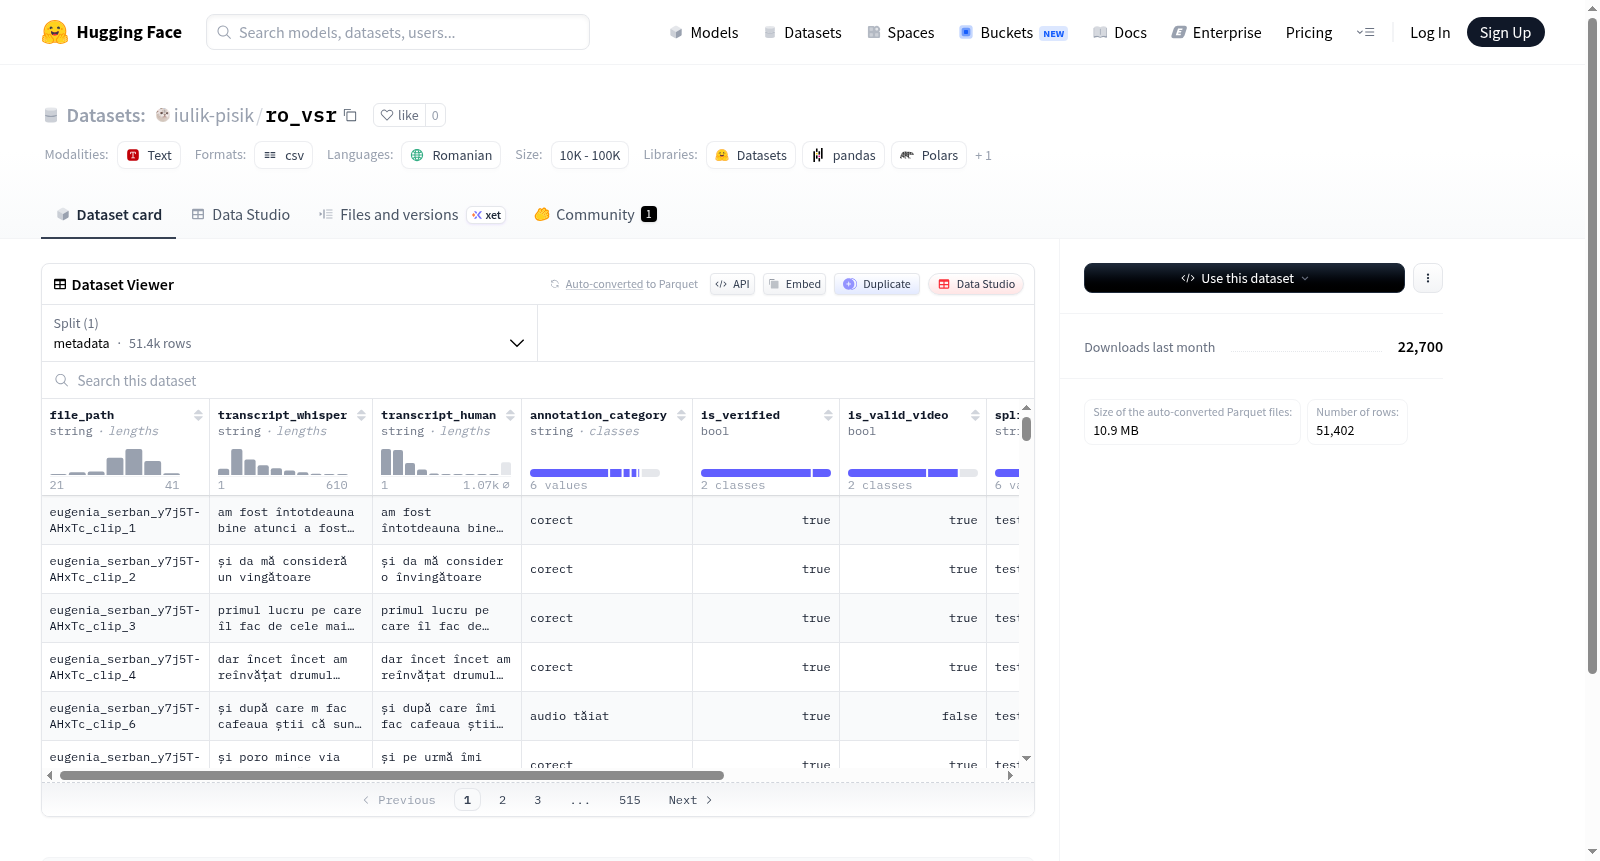Image resolution: width=1600 pixels, height=861 pixels.
Task: Go to Models in the top navigation
Action: click(704, 32)
